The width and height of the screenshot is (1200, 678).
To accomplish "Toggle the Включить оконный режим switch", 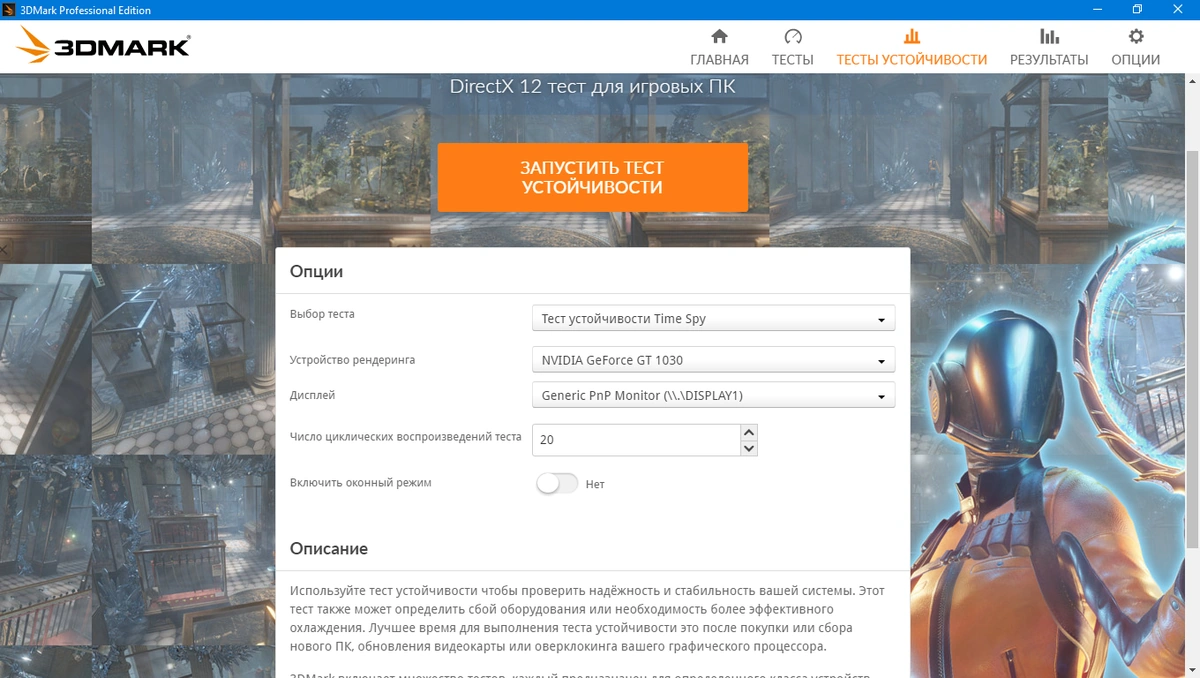I will pyautogui.click(x=557, y=484).
